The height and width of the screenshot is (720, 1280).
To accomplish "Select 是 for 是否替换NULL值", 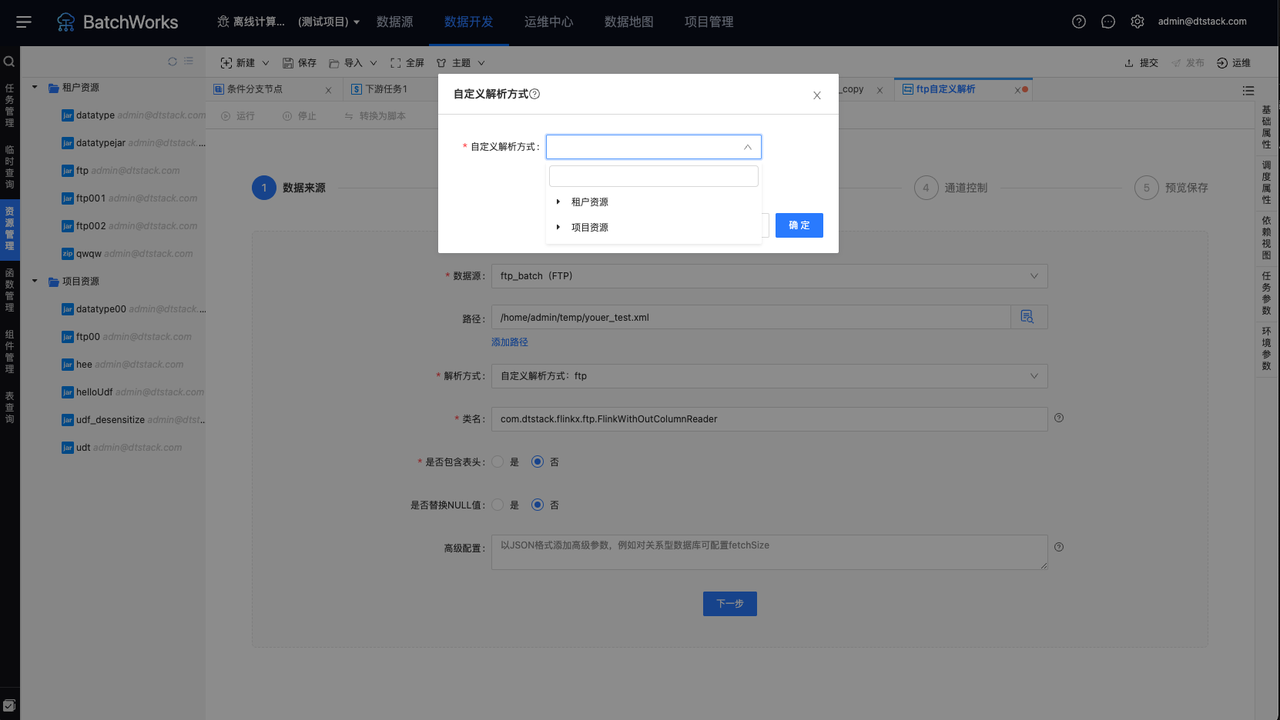I will click(497, 505).
